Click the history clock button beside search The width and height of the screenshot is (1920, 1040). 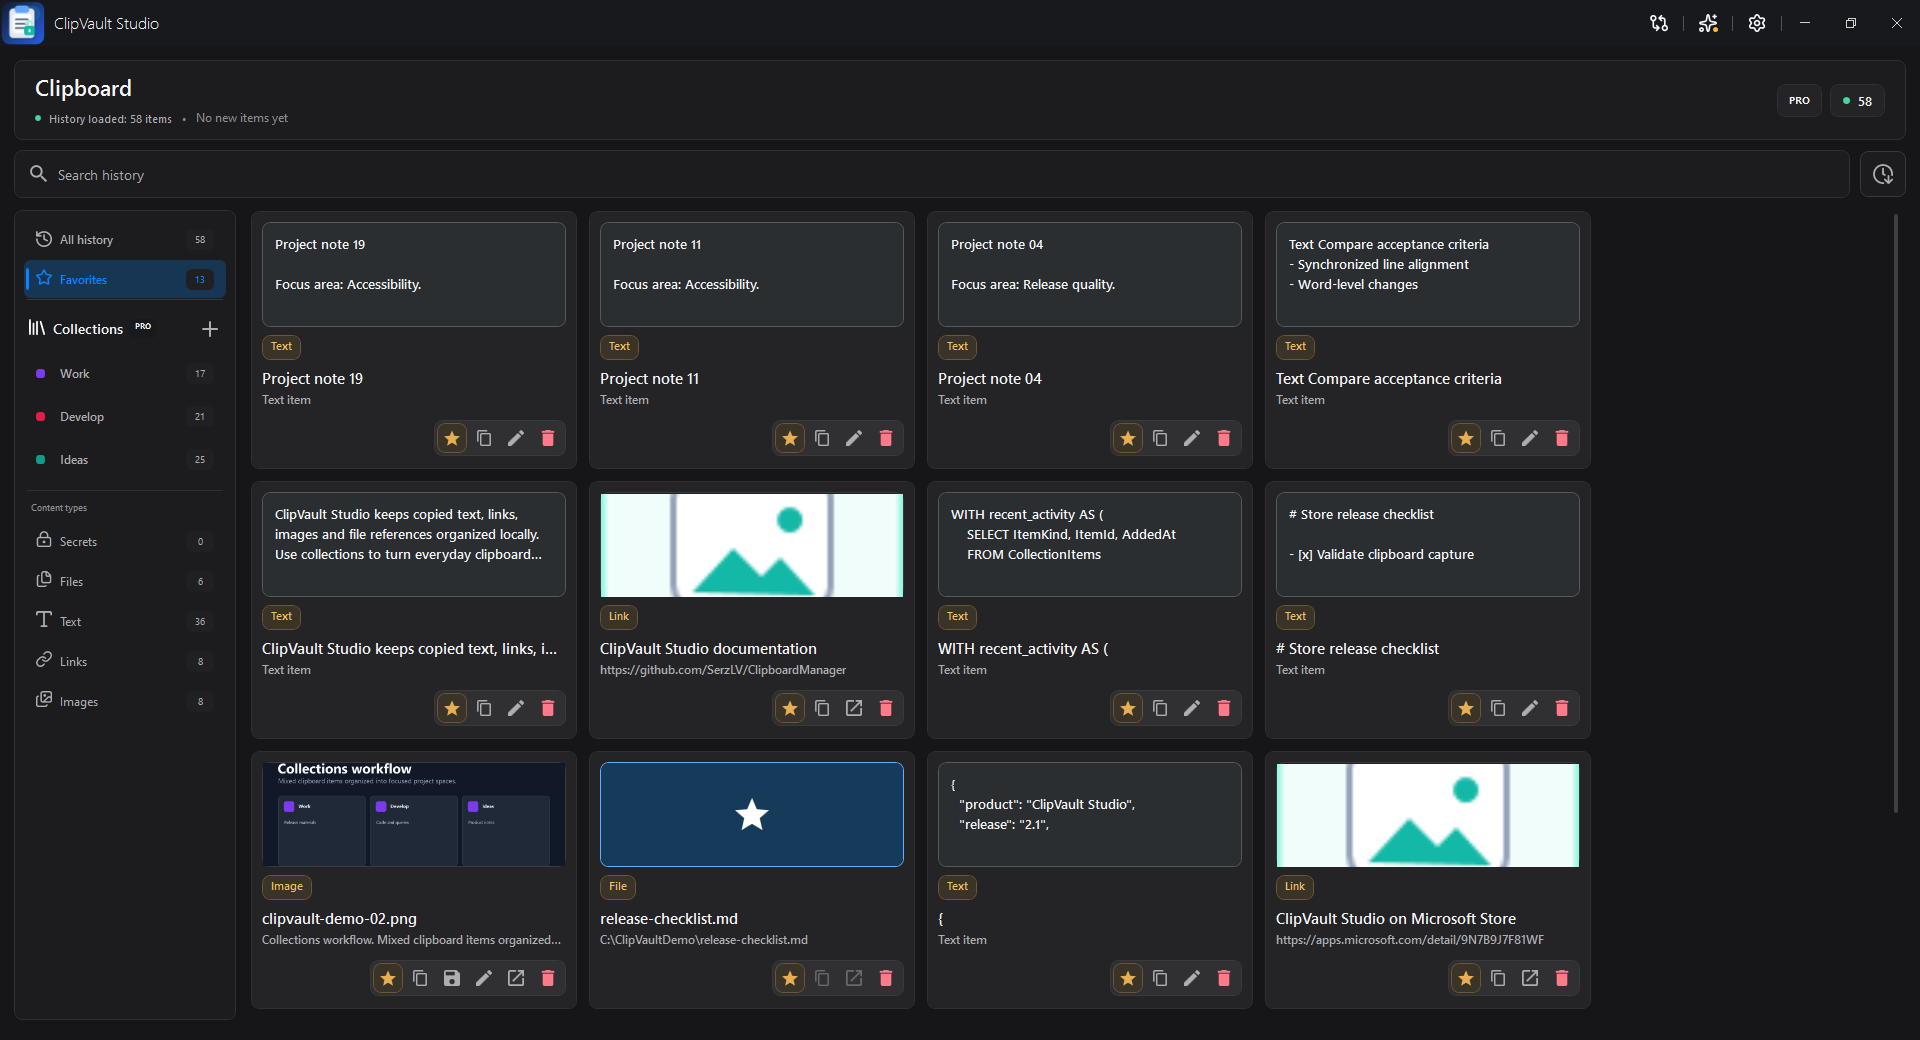(x=1883, y=174)
